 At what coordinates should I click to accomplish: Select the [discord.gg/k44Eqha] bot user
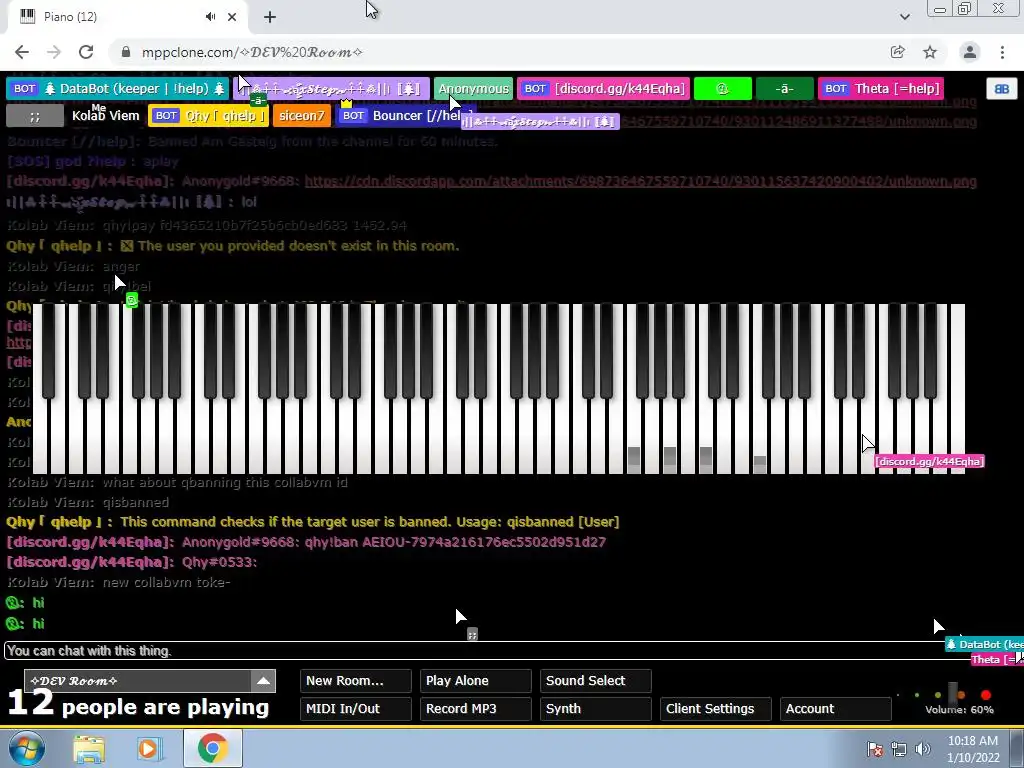[x=603, y=89]
